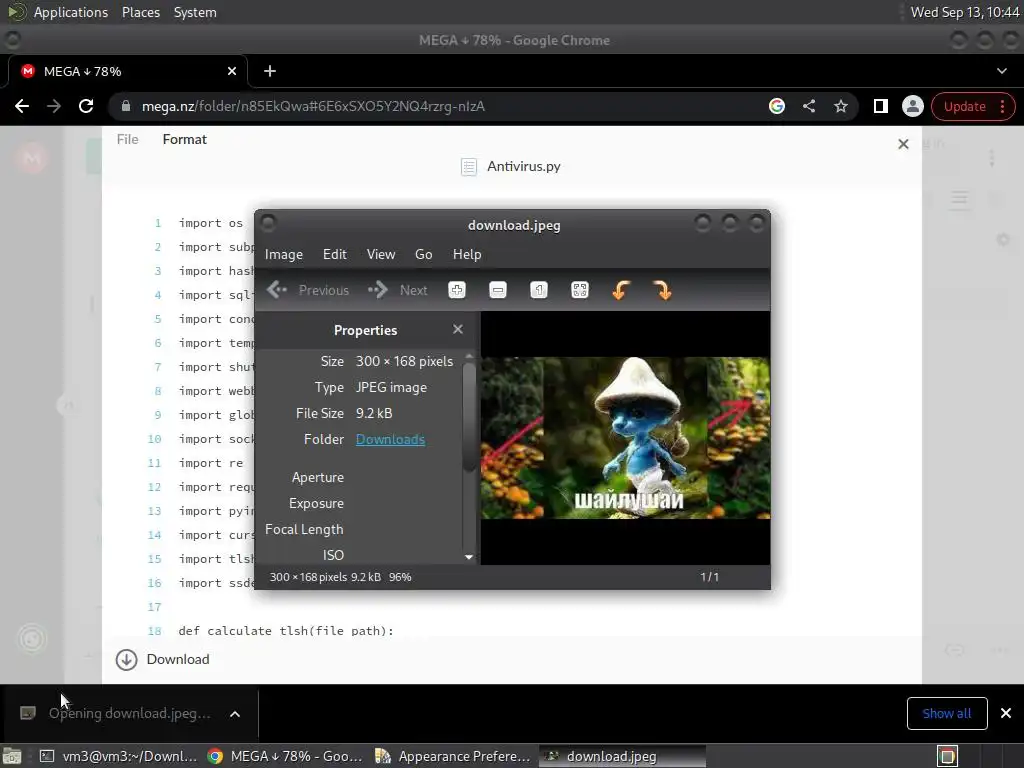Click code line 'def calculate tlsh'
The image size is (1024, 768).
[x=286, y=631]
